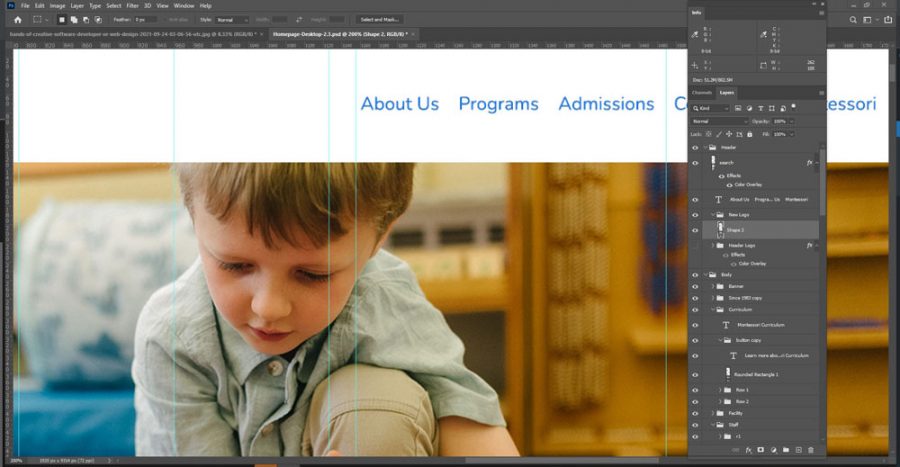Hide the search layer
This screenshot has width=900, height=467.
pos(695,163)
